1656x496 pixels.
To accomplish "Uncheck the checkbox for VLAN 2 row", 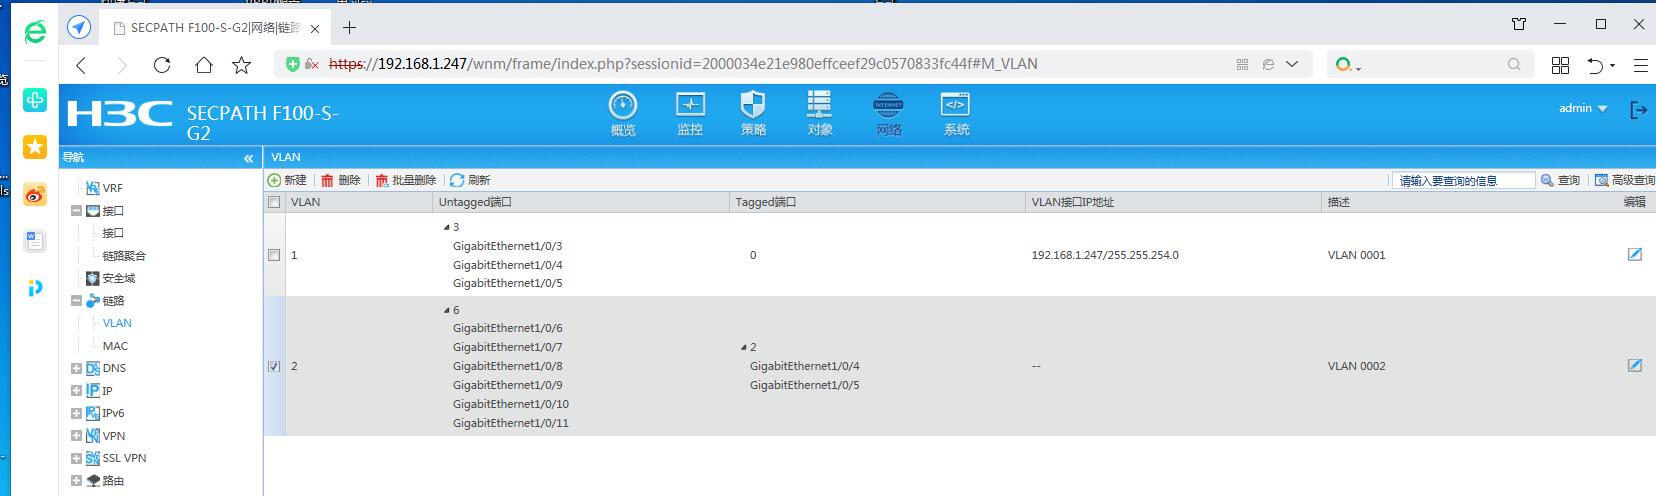I will (274, 366).
